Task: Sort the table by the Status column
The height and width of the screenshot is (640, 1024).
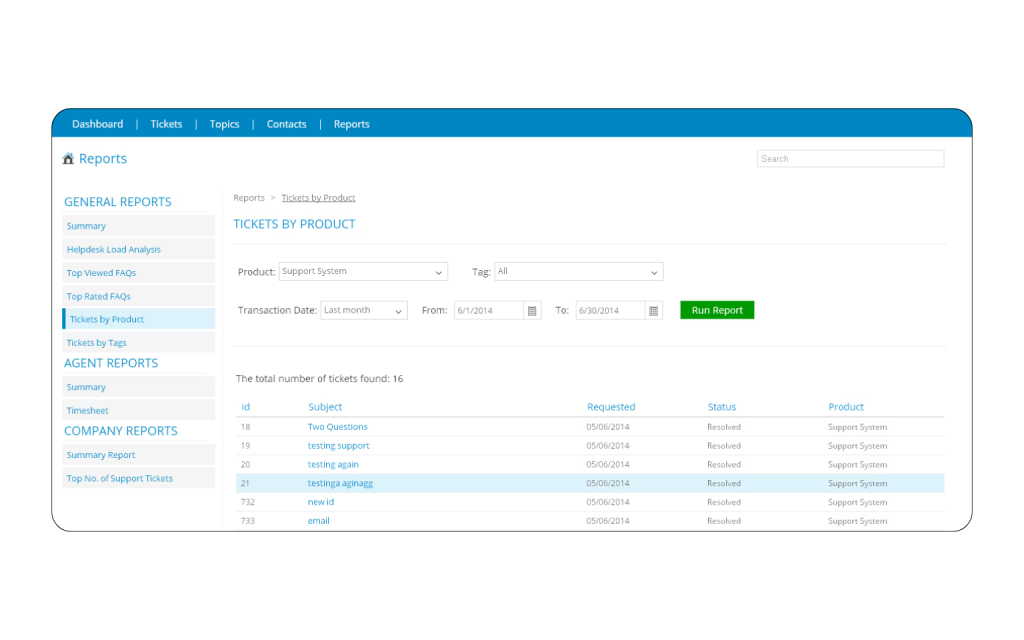Action: 721,407
